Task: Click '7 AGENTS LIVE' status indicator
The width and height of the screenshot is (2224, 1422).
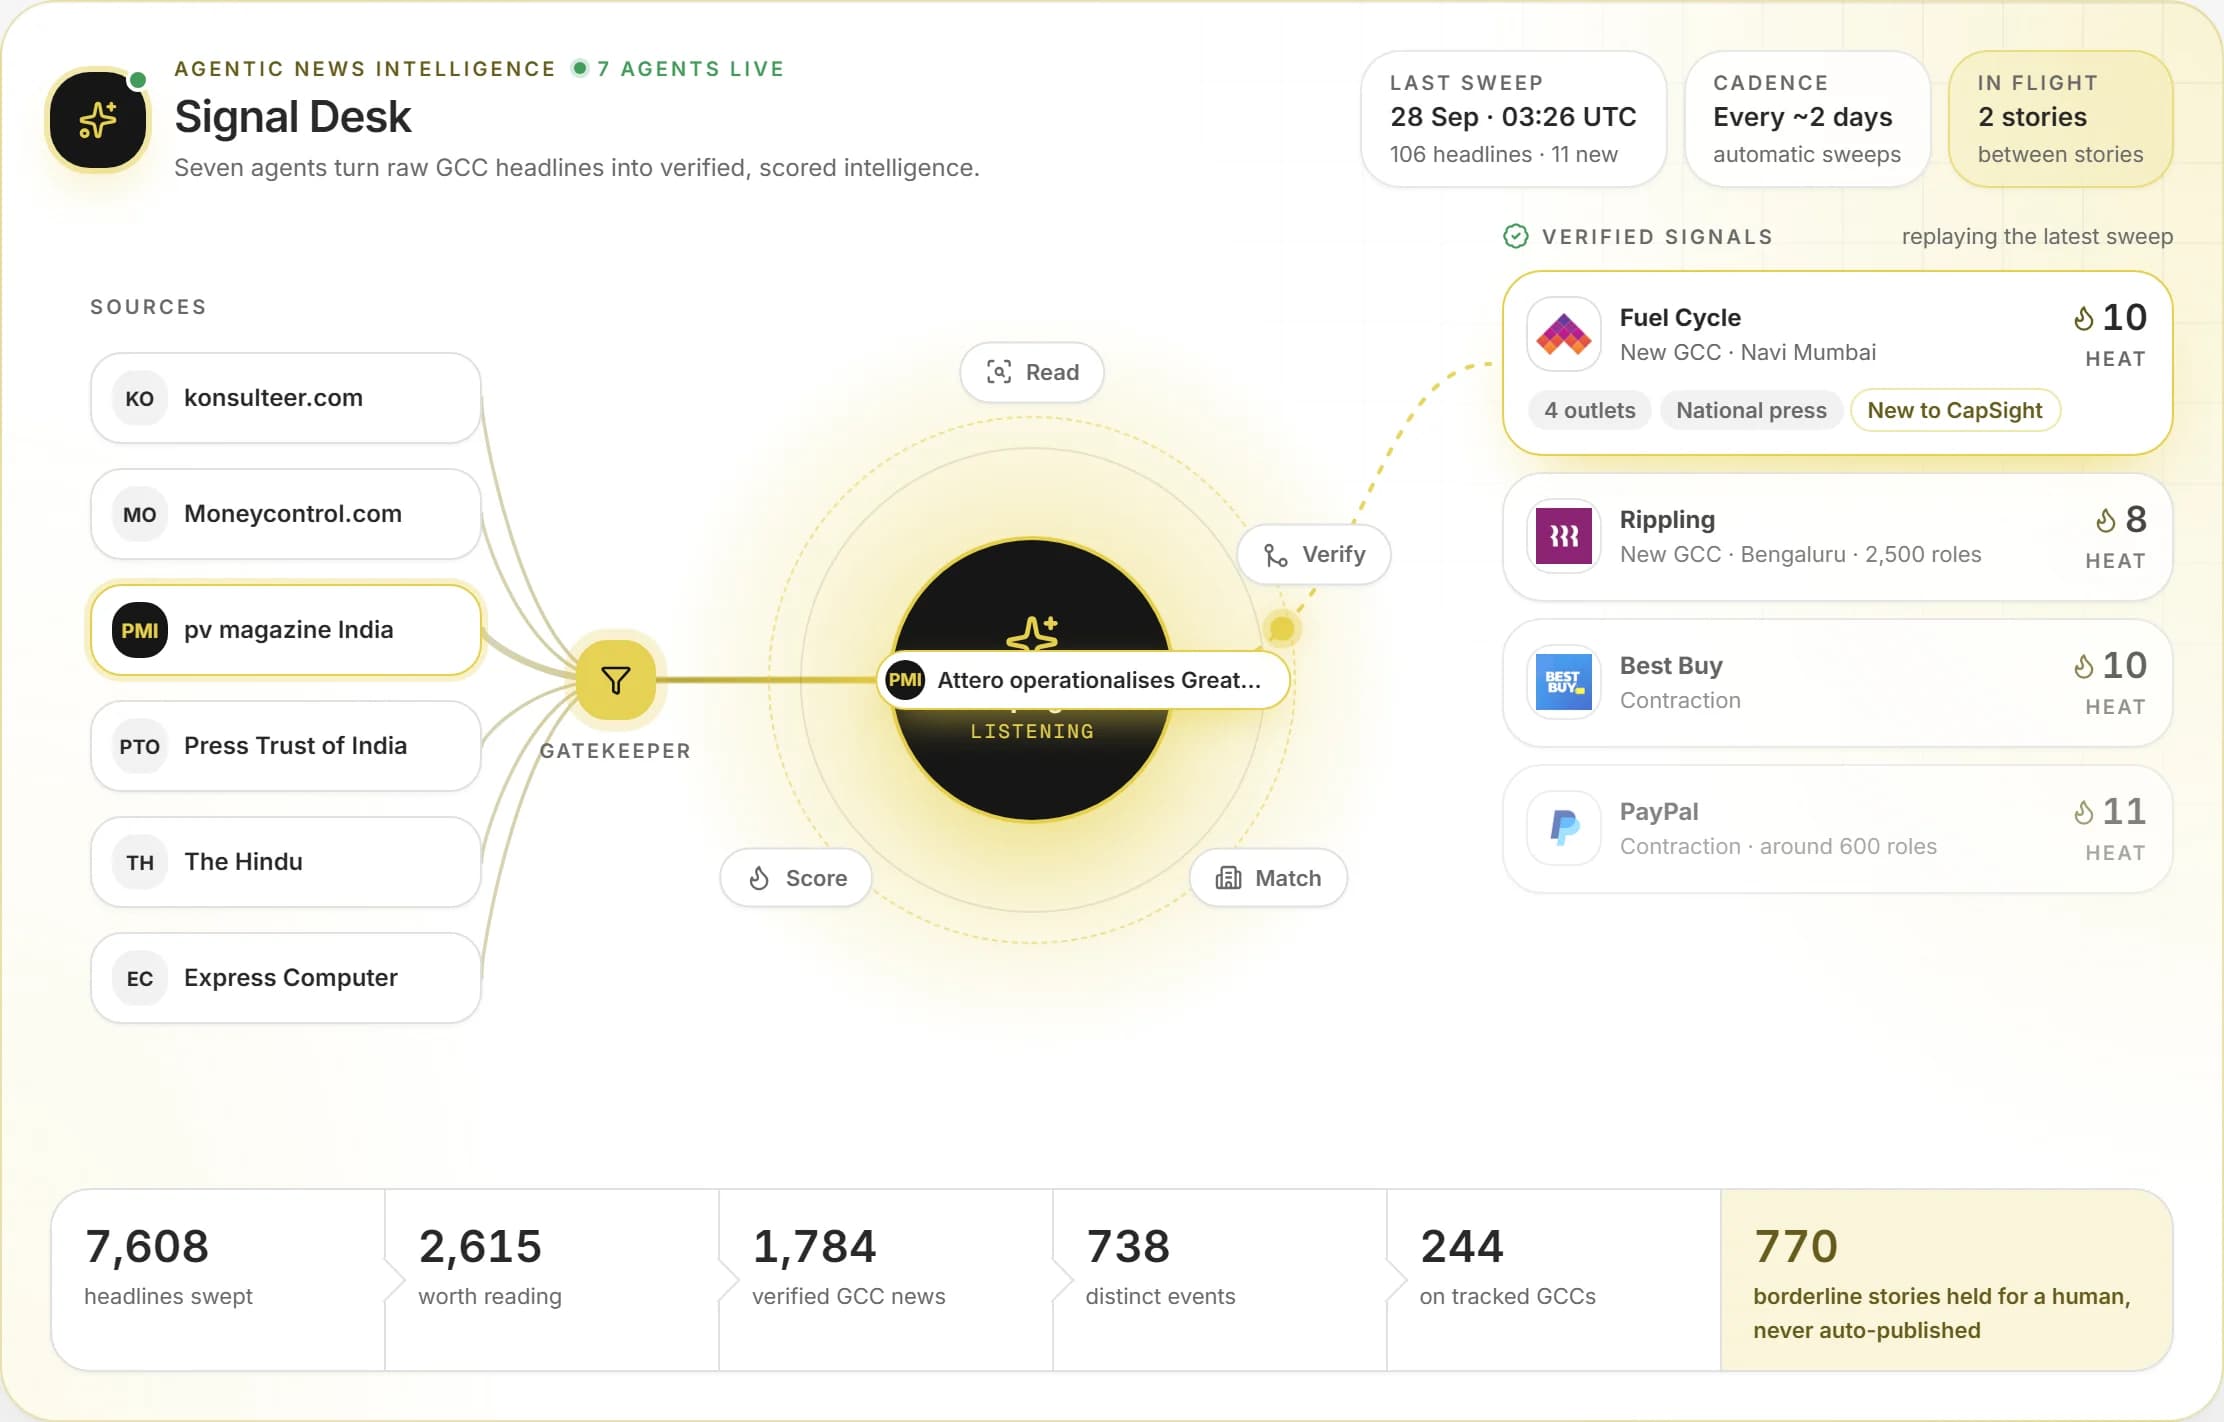Action: coord(678,68)
